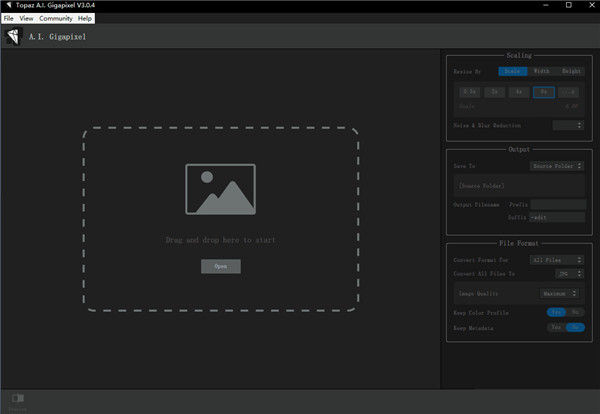Select the 0.5x scale preset
Image resolution: width=600 pixels, height=414 pixels.
pyautogui.click(x=468, y=91)
